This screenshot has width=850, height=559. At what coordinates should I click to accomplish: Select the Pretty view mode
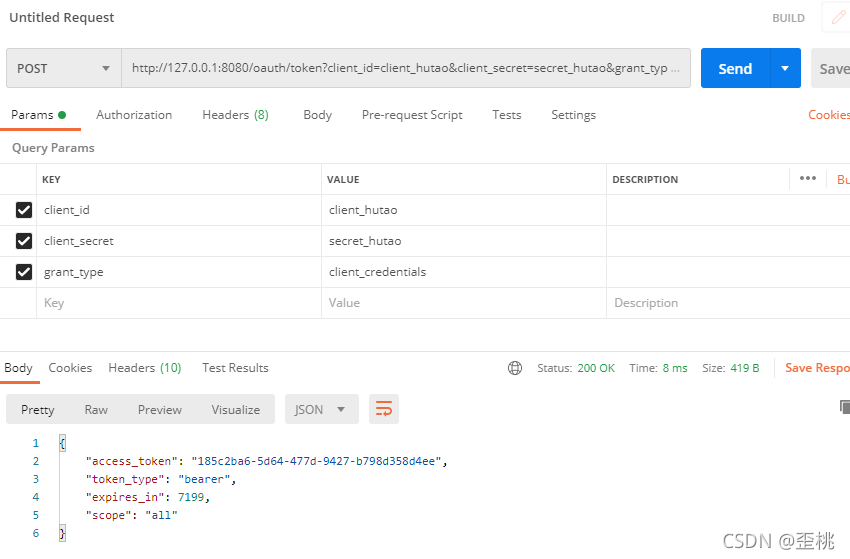pos(37,409)
